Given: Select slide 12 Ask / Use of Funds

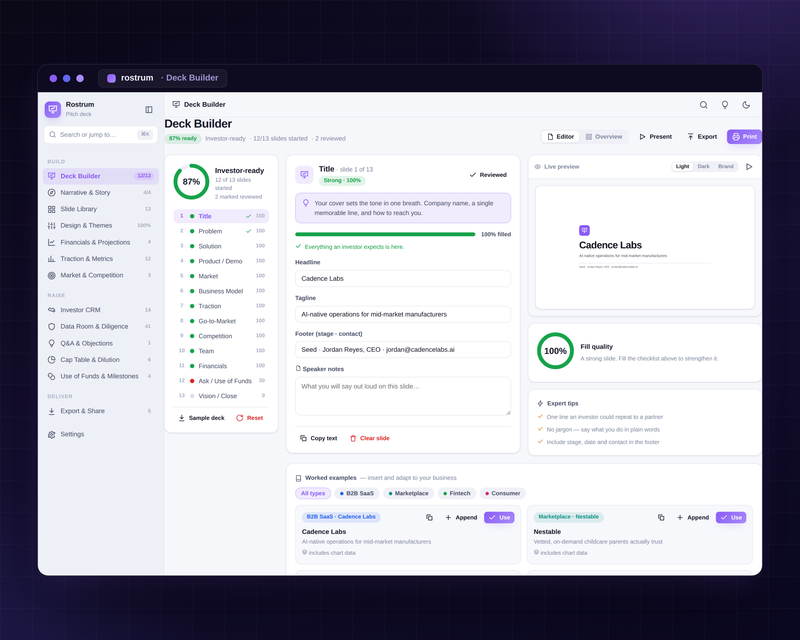Looking at the screenshot, I should 221,381.
